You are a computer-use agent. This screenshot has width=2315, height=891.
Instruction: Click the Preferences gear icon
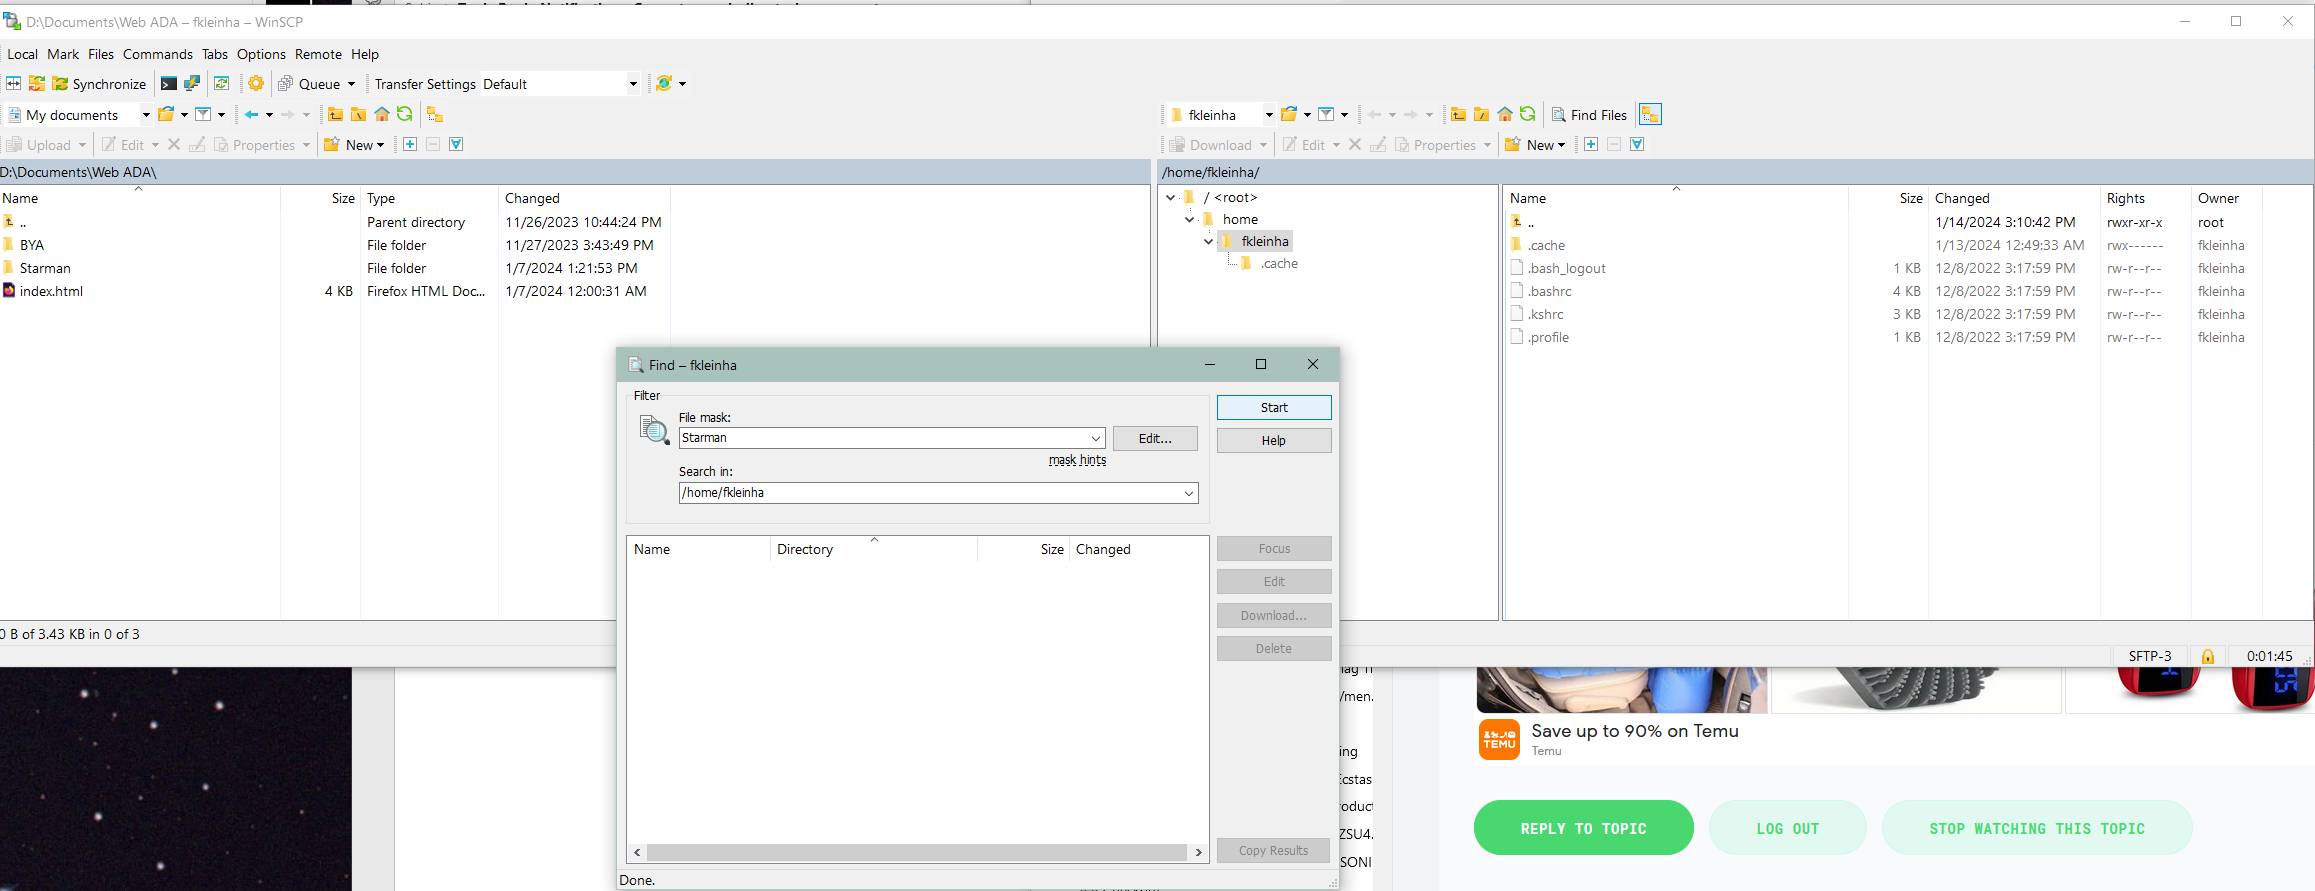(x=256, y=84)
